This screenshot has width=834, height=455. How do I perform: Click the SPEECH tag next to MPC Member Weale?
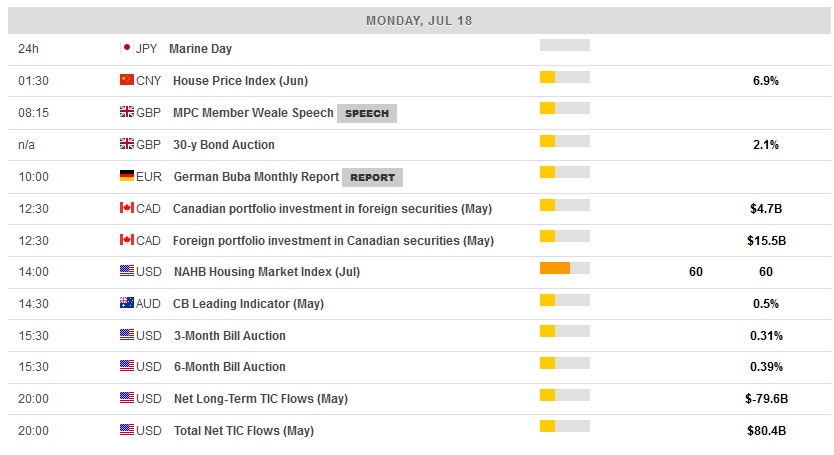pyautogui.click(x=367, y=113)
